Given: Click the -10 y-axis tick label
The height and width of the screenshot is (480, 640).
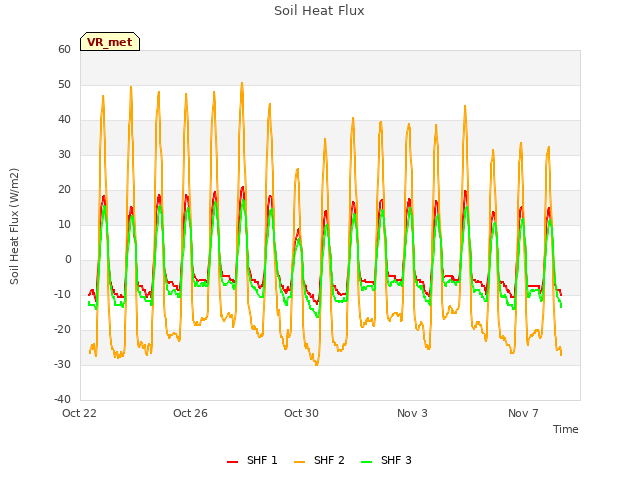Looking at the screenshot, I should point(62,294).
